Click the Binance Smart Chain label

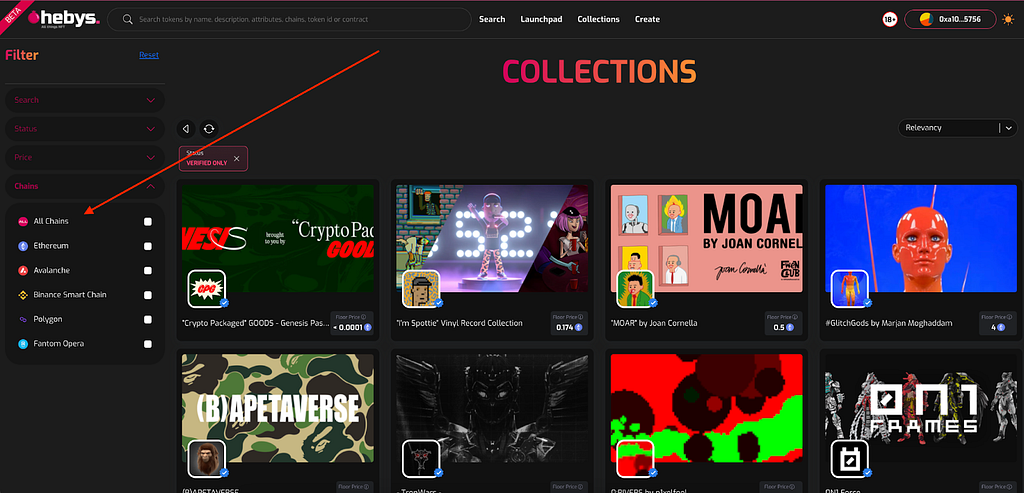tap(70, 295)
